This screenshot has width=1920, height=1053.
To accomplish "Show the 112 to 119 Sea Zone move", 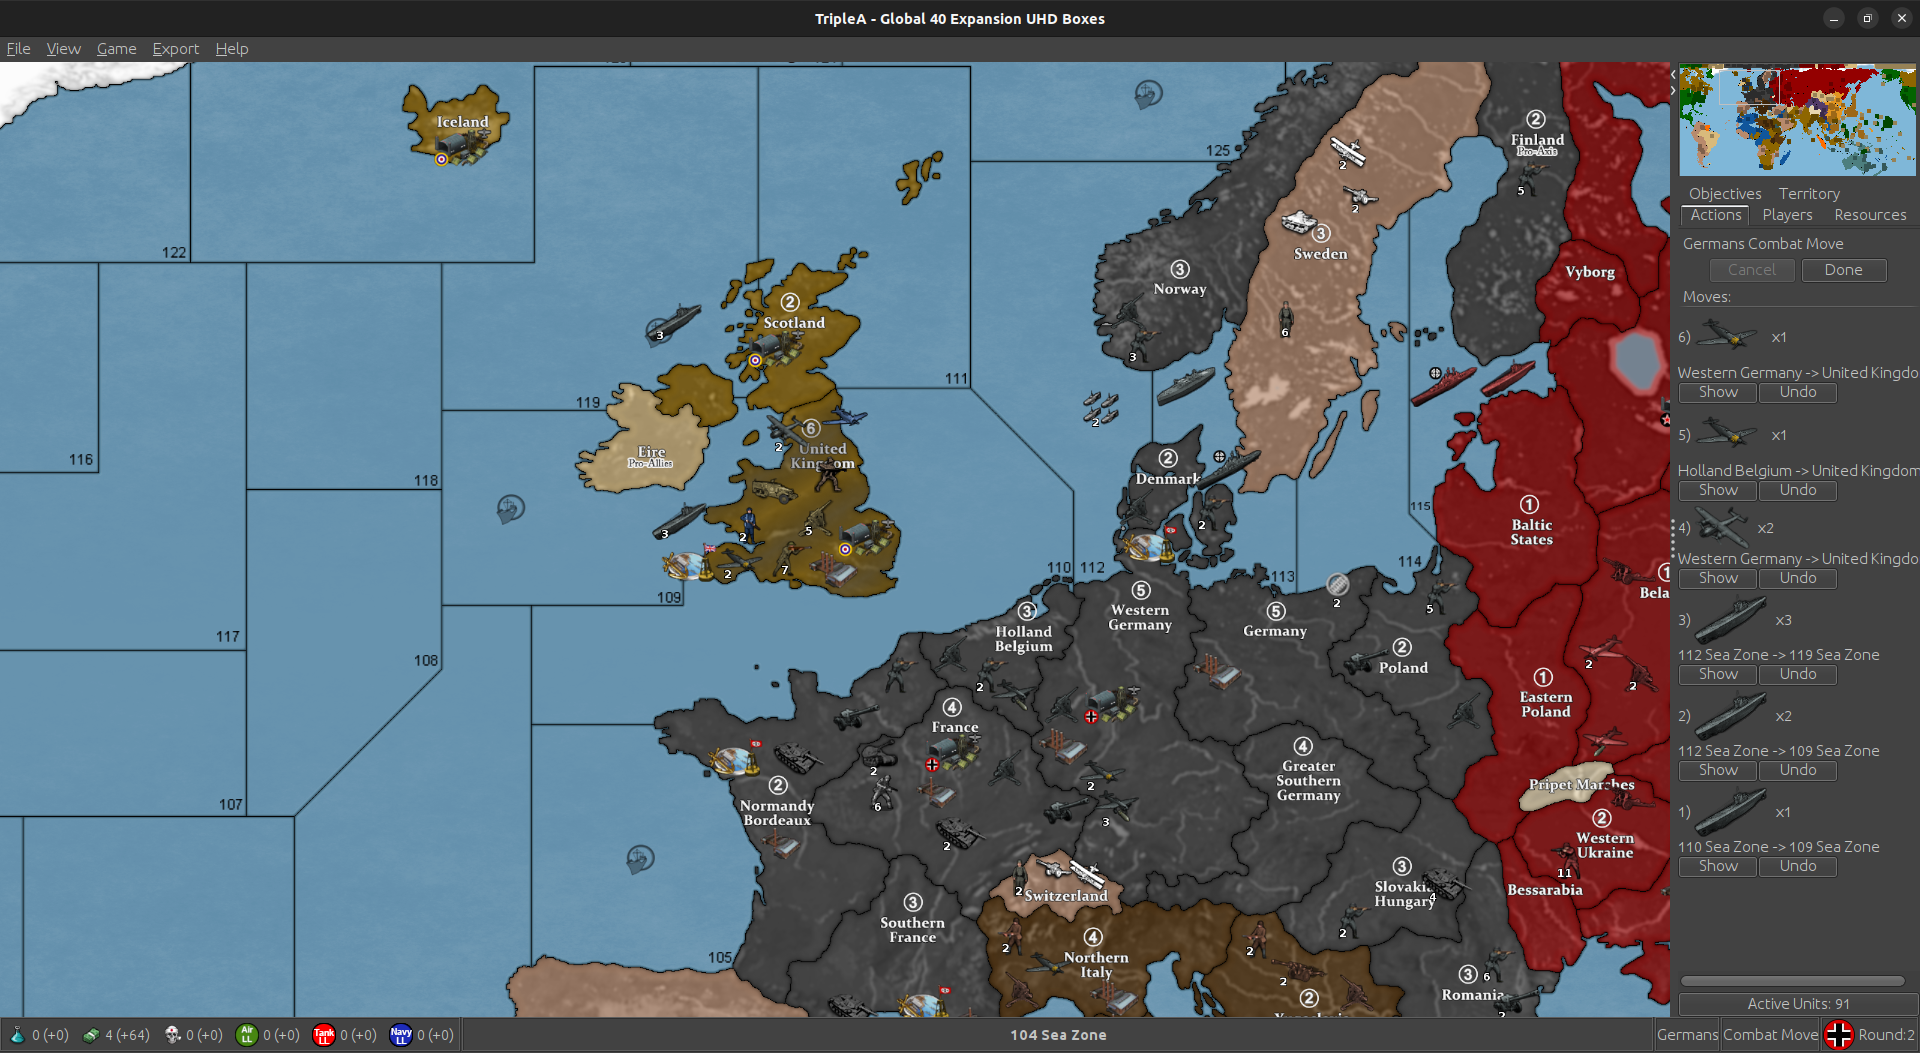I will tap(1717, 674).
